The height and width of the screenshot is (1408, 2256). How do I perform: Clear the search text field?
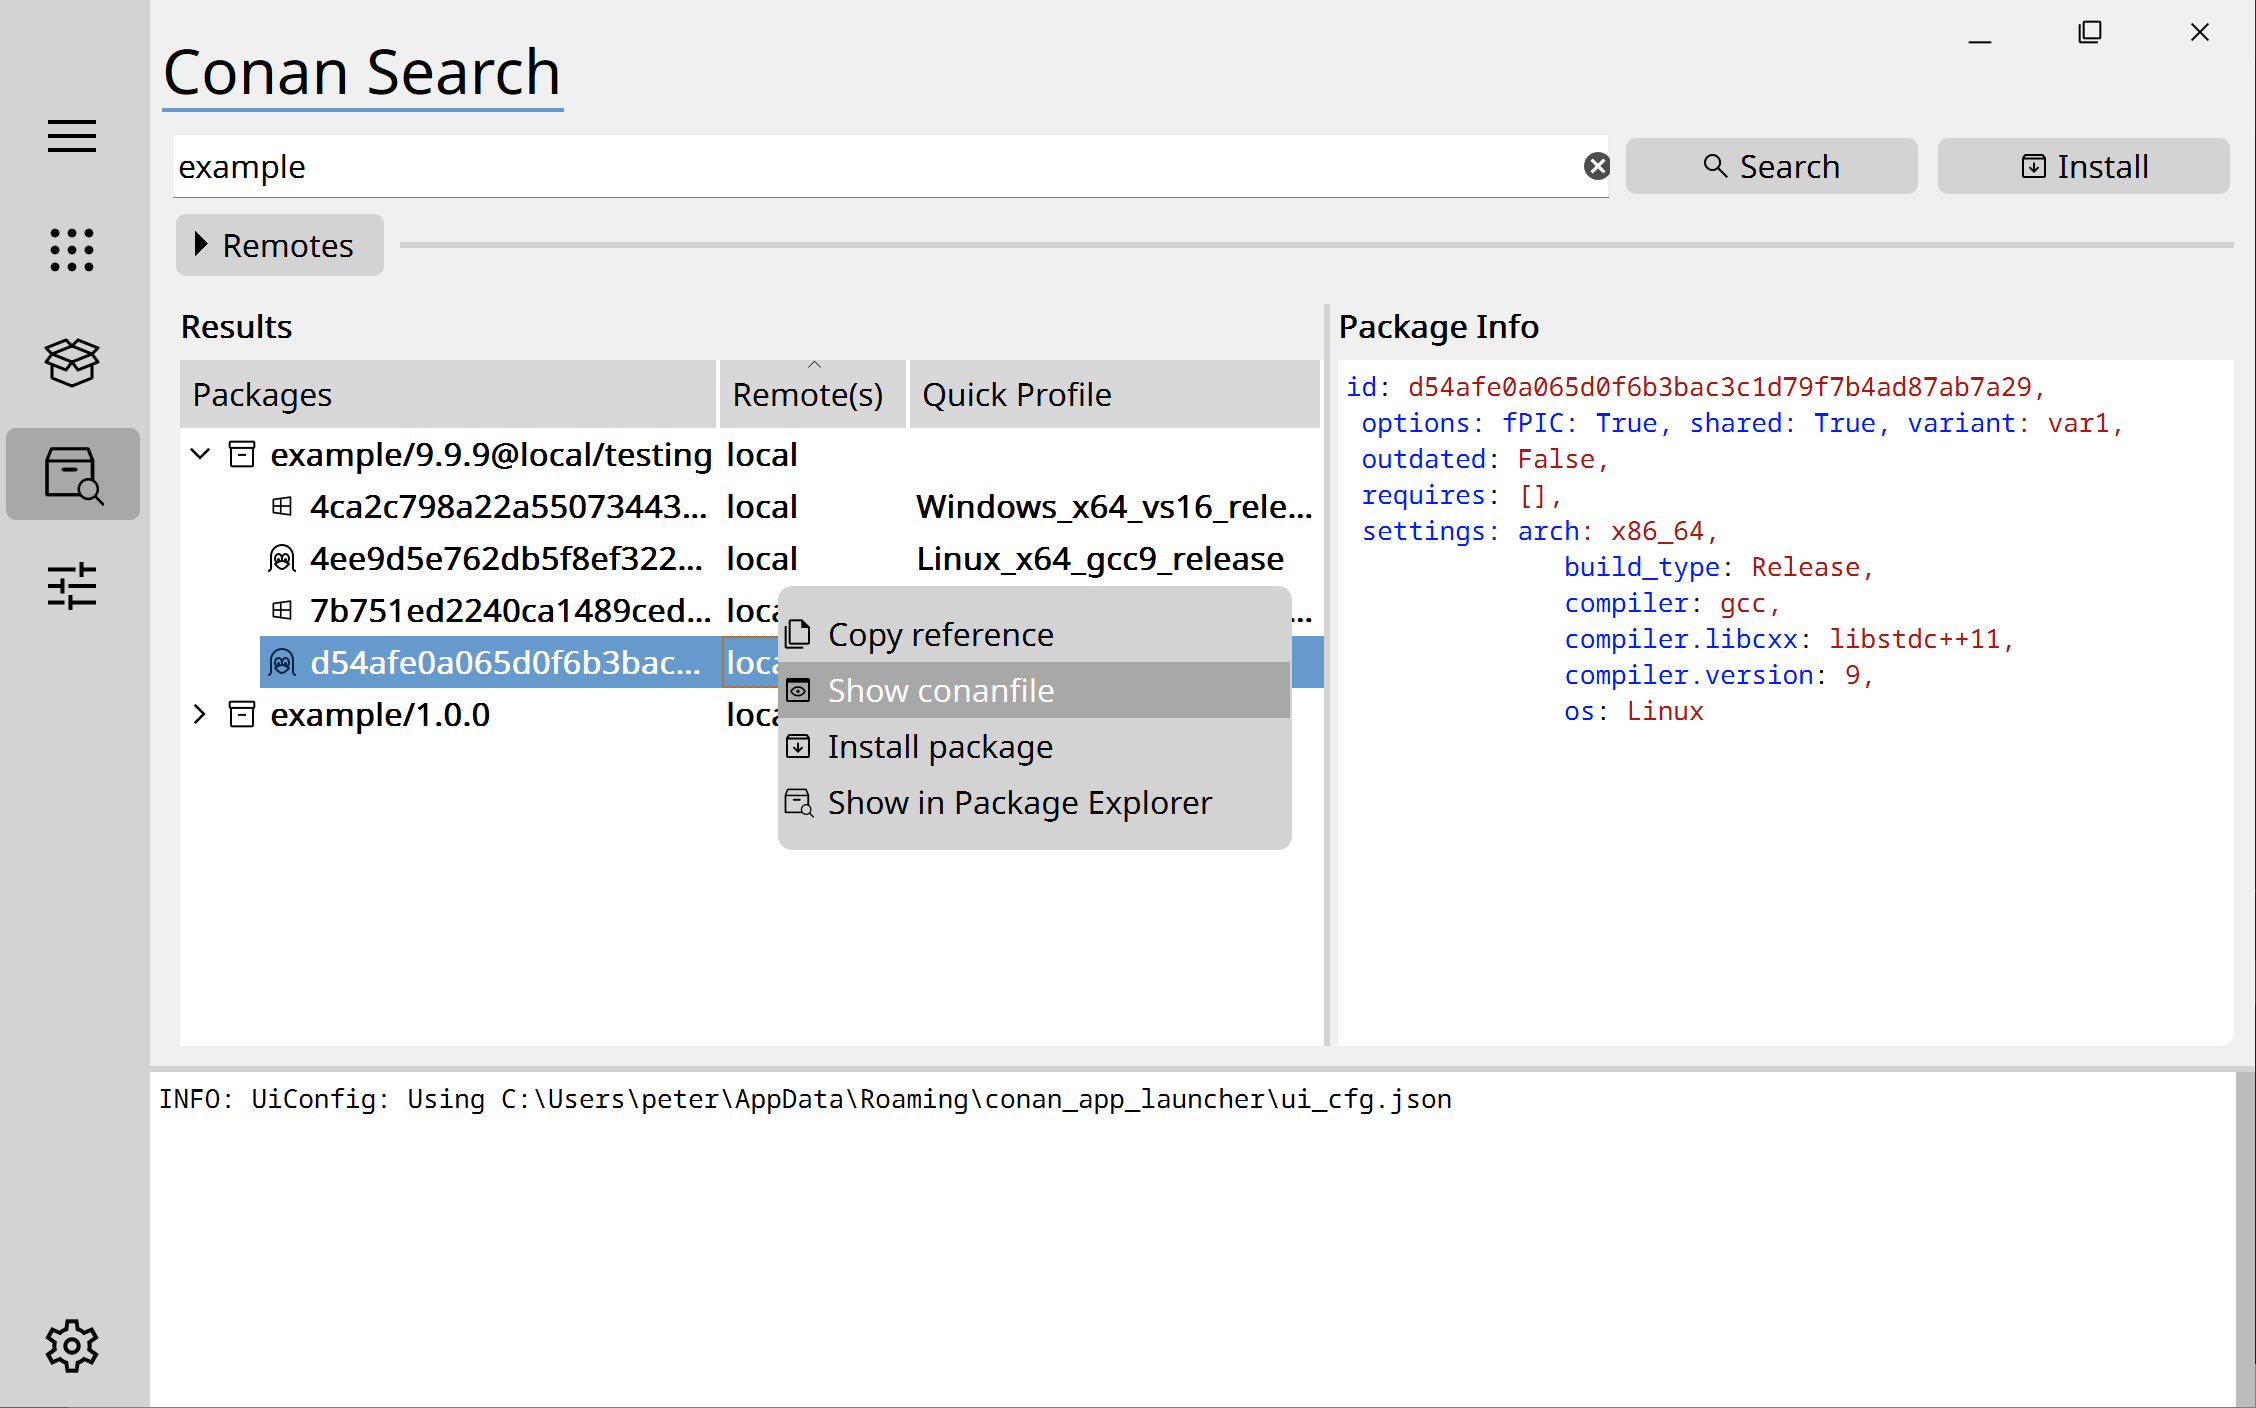pyautogui.click(x=1596, y=166)
